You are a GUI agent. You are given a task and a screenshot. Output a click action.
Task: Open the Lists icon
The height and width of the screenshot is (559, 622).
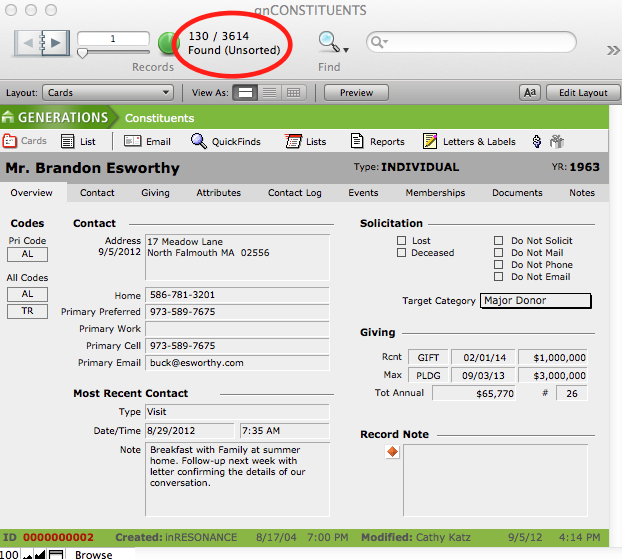point(294,142)
